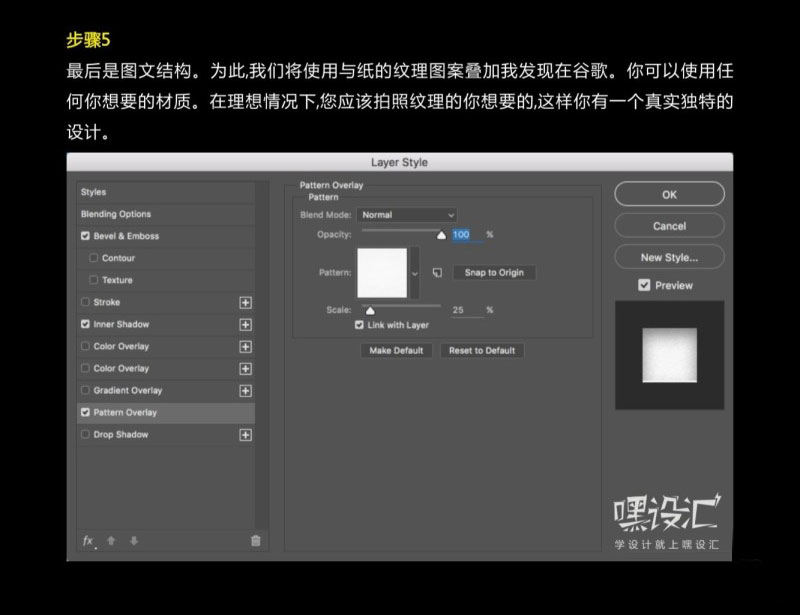Screen dimensions: 800x615
Task: Click the pattern thumbnail swatch
Action: point(382,271)
